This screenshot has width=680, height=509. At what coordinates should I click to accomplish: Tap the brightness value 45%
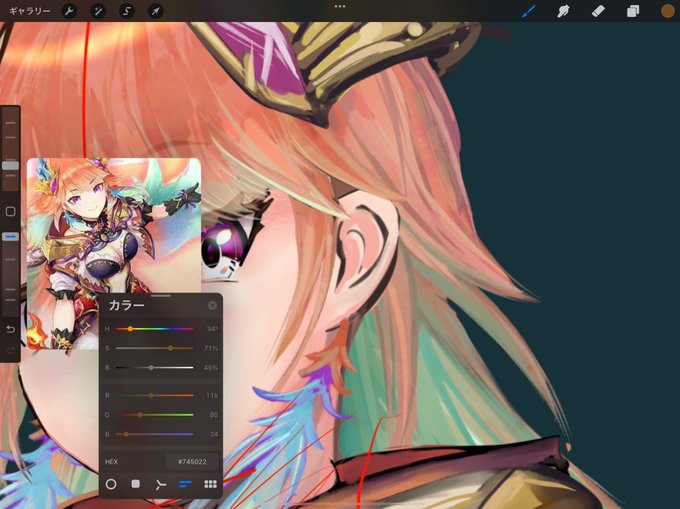(211, 368)
